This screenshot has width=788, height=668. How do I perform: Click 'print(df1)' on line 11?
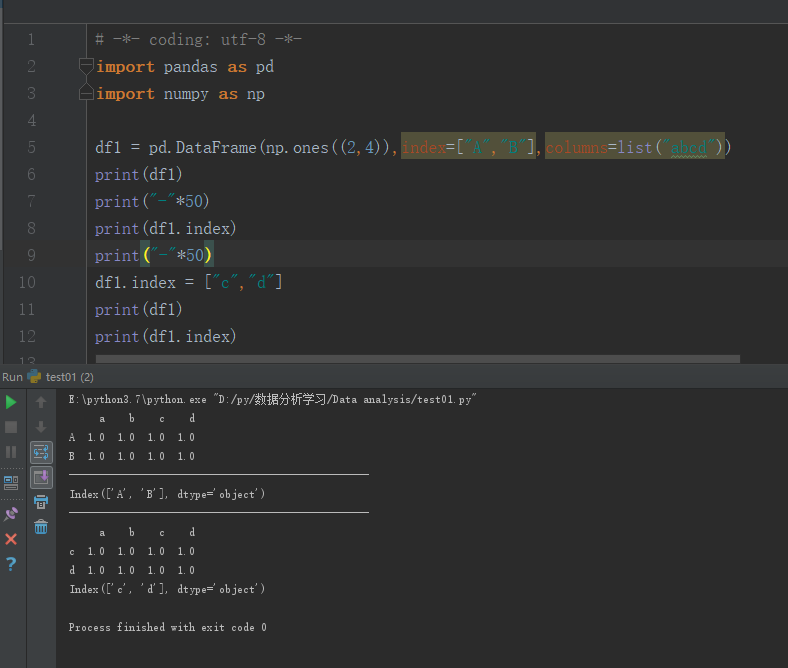click(x=139, y=310)
